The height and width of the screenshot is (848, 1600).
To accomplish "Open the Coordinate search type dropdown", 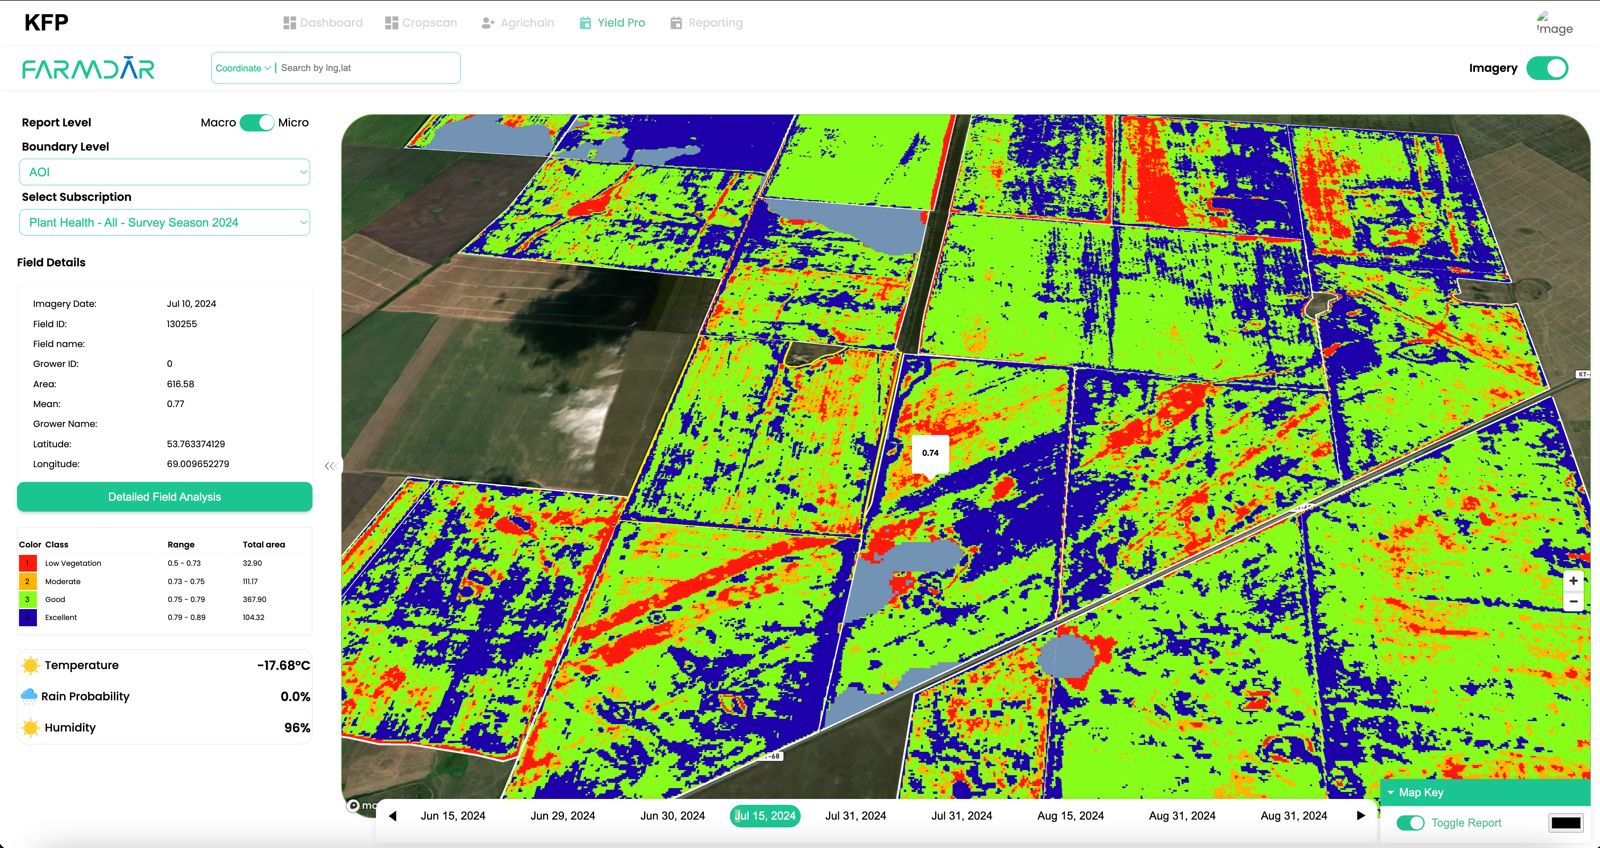I will 243,68.
